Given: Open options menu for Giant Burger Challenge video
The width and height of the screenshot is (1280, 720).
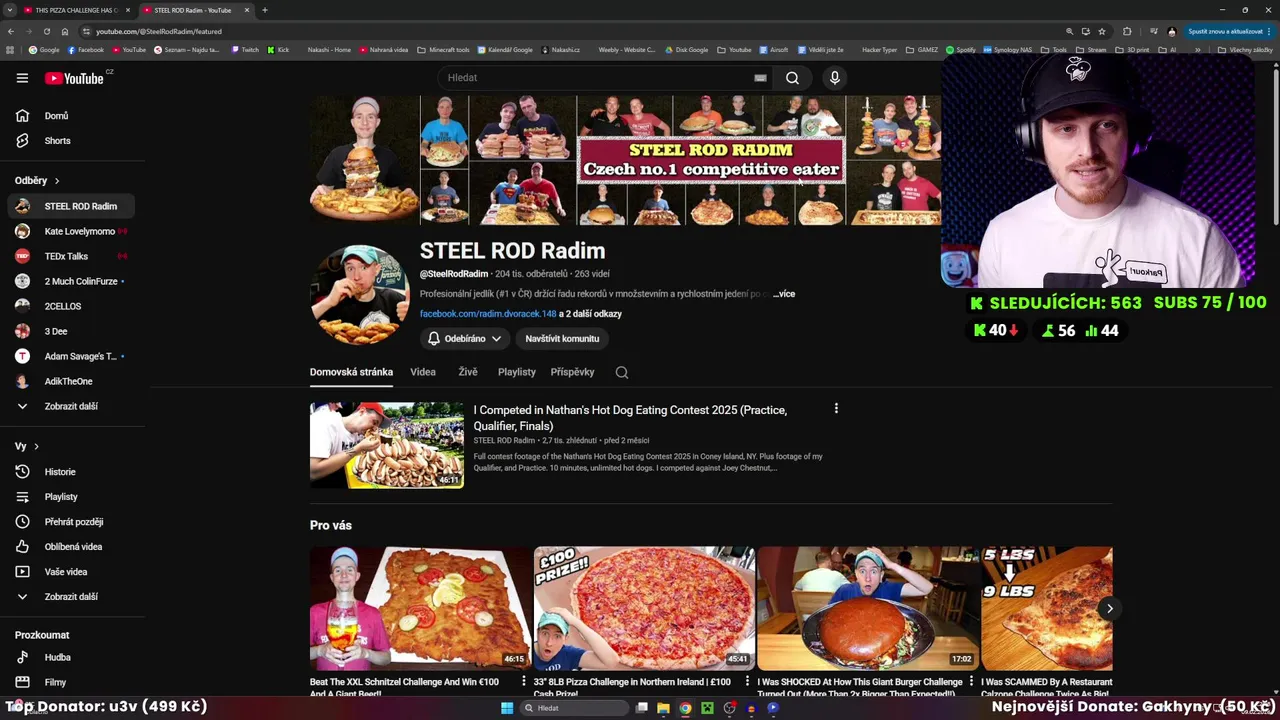Looking at the screenshot, I should pos(971,682).
